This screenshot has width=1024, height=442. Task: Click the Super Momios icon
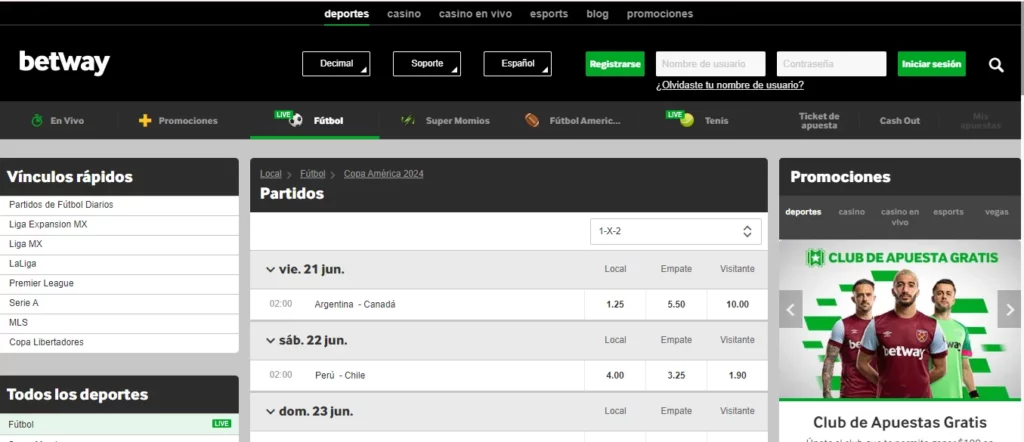(x=408, y=121)
